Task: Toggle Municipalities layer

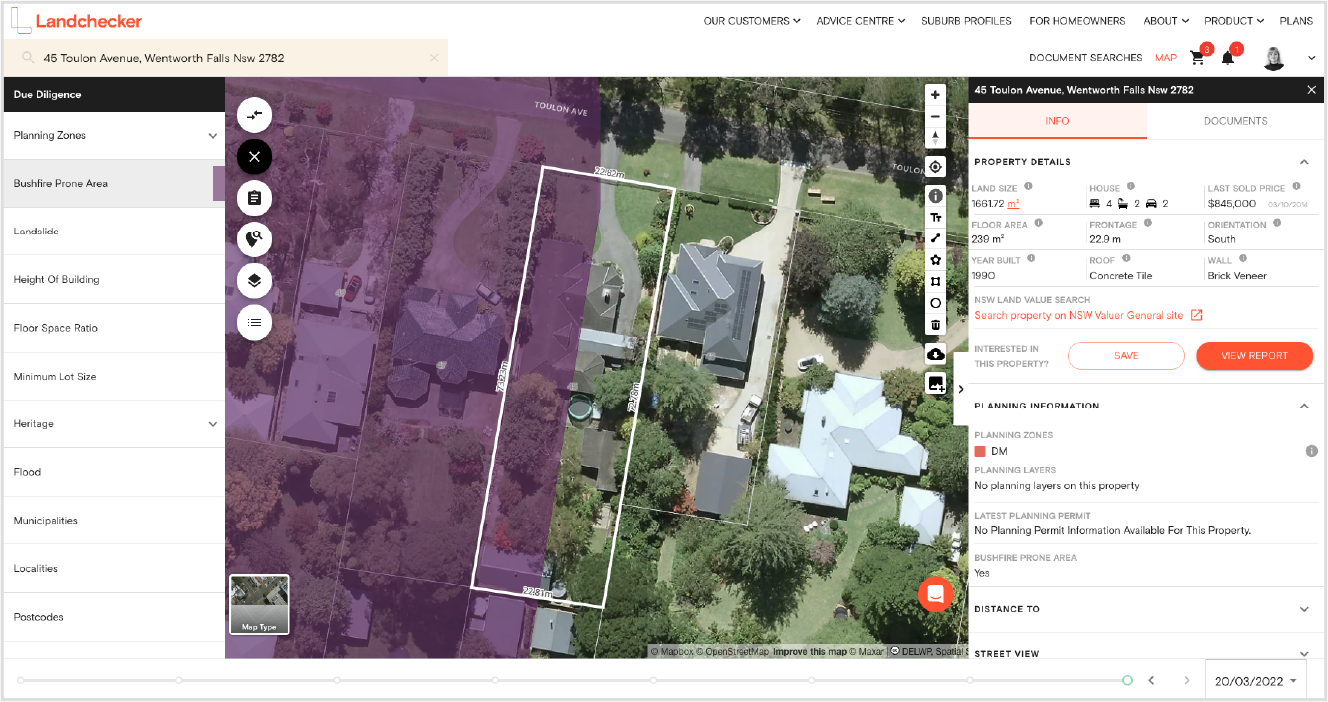Action: click(113, 521)
